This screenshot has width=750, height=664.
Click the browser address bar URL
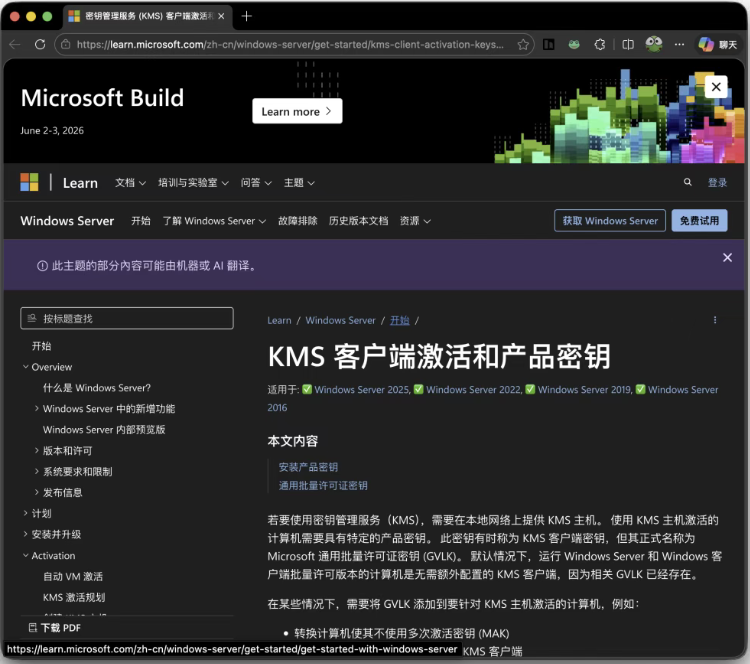click(290, 44)
